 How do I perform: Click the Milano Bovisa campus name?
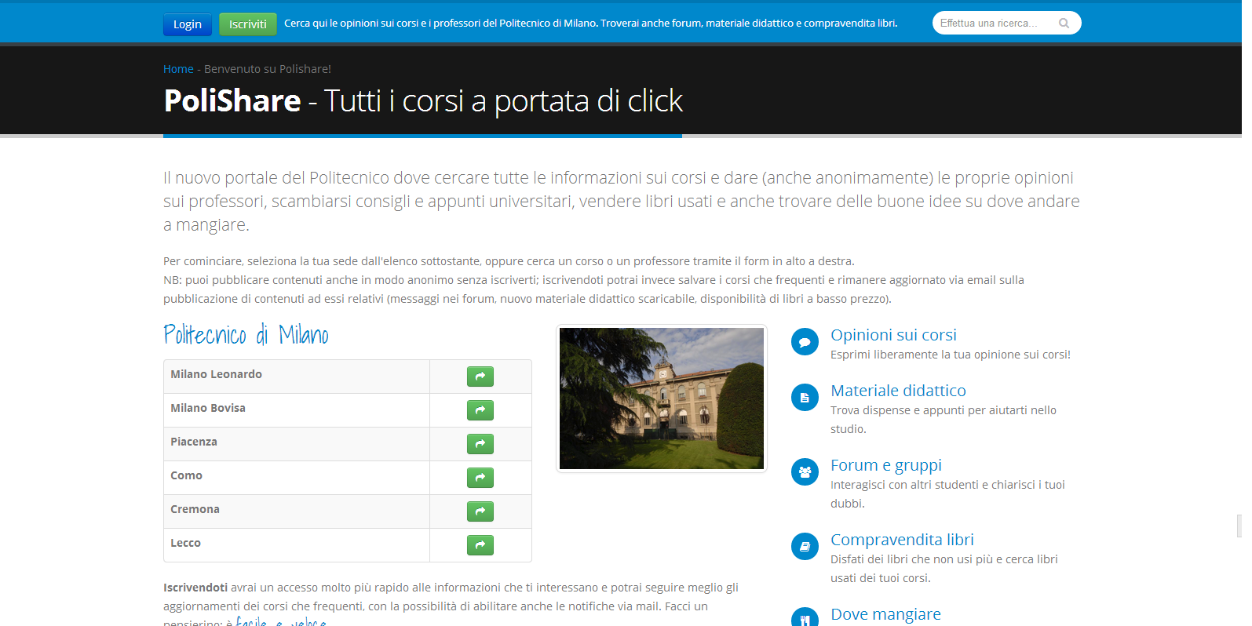tap(208, 408)
